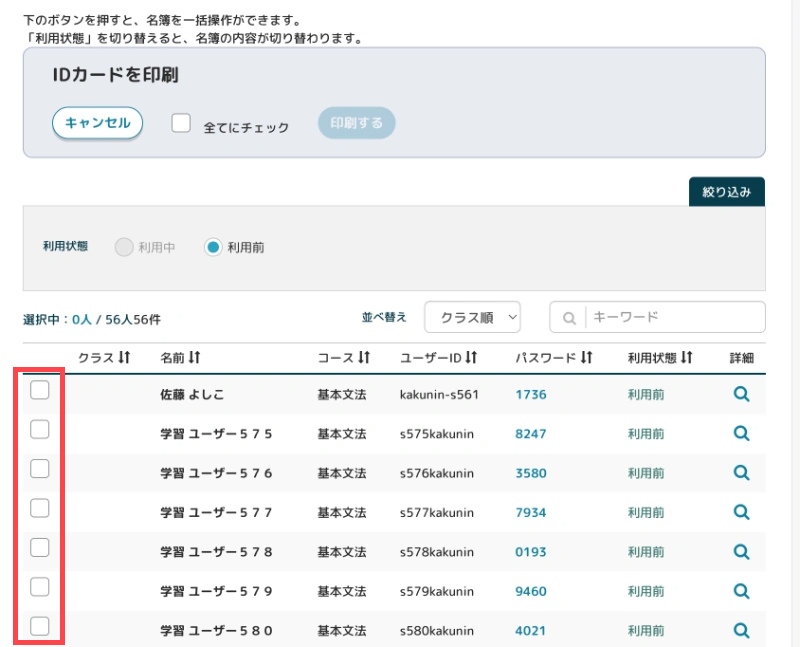Click user ID s580kakunin
The image size is (800, 647).
tap(437, 631)
